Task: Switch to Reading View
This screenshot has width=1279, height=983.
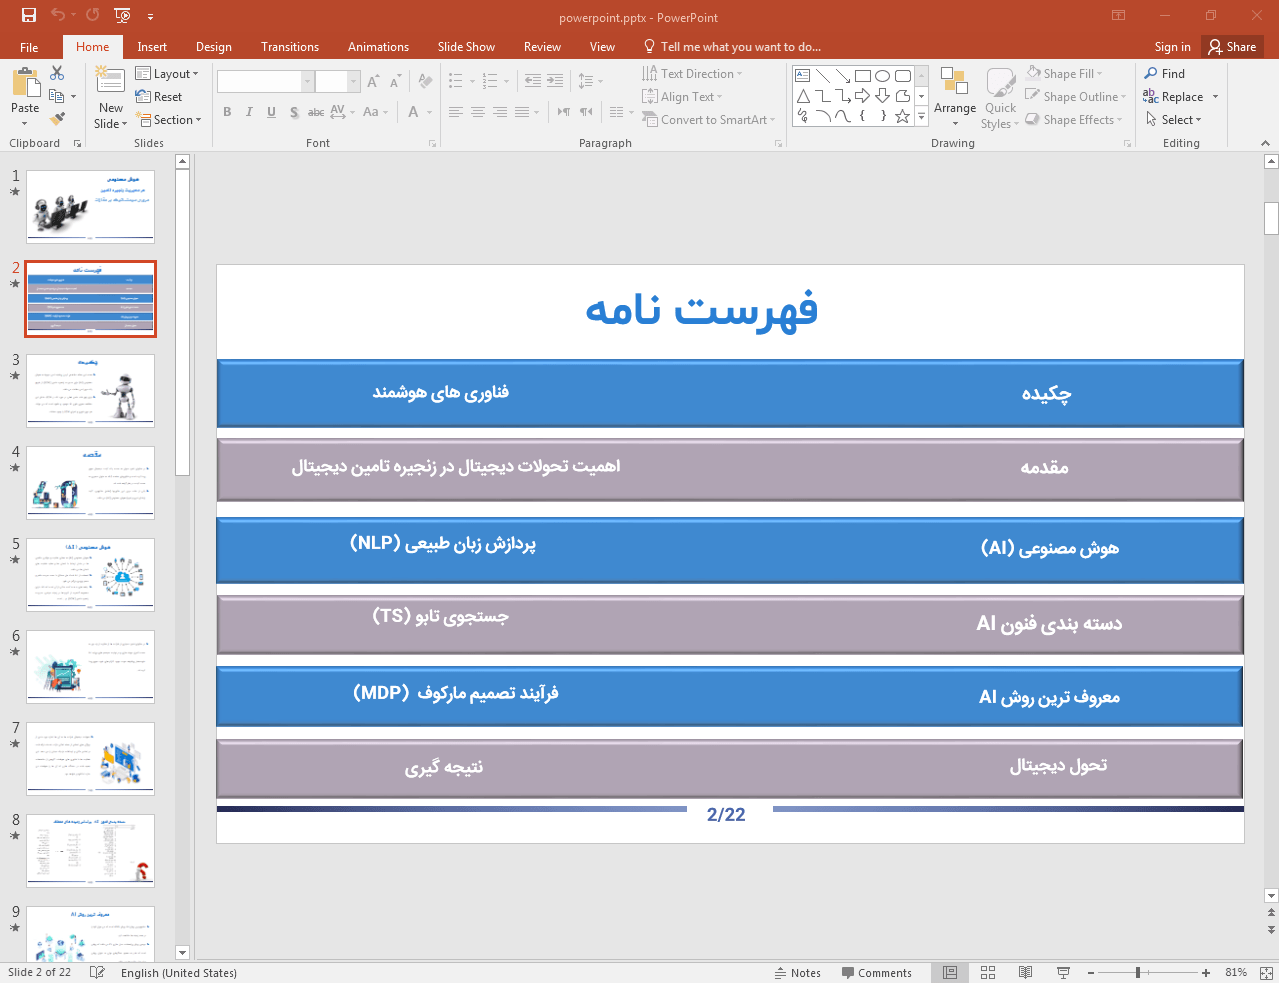Action: tap(1025, 972)
